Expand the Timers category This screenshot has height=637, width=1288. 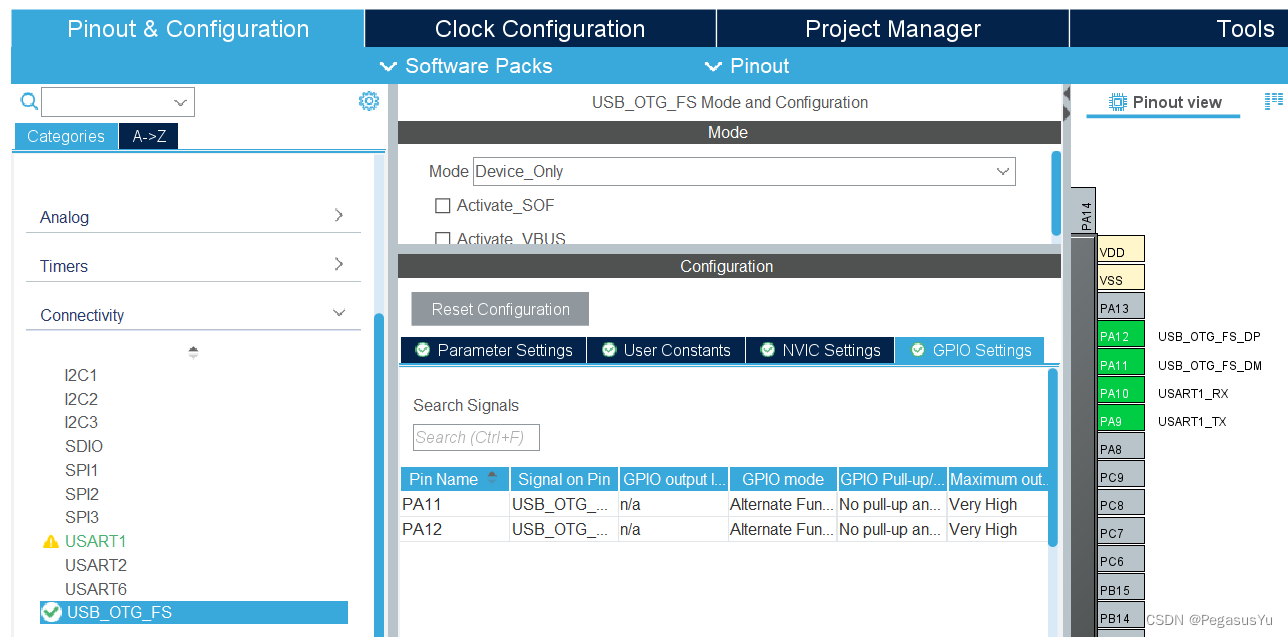[192, 266]
